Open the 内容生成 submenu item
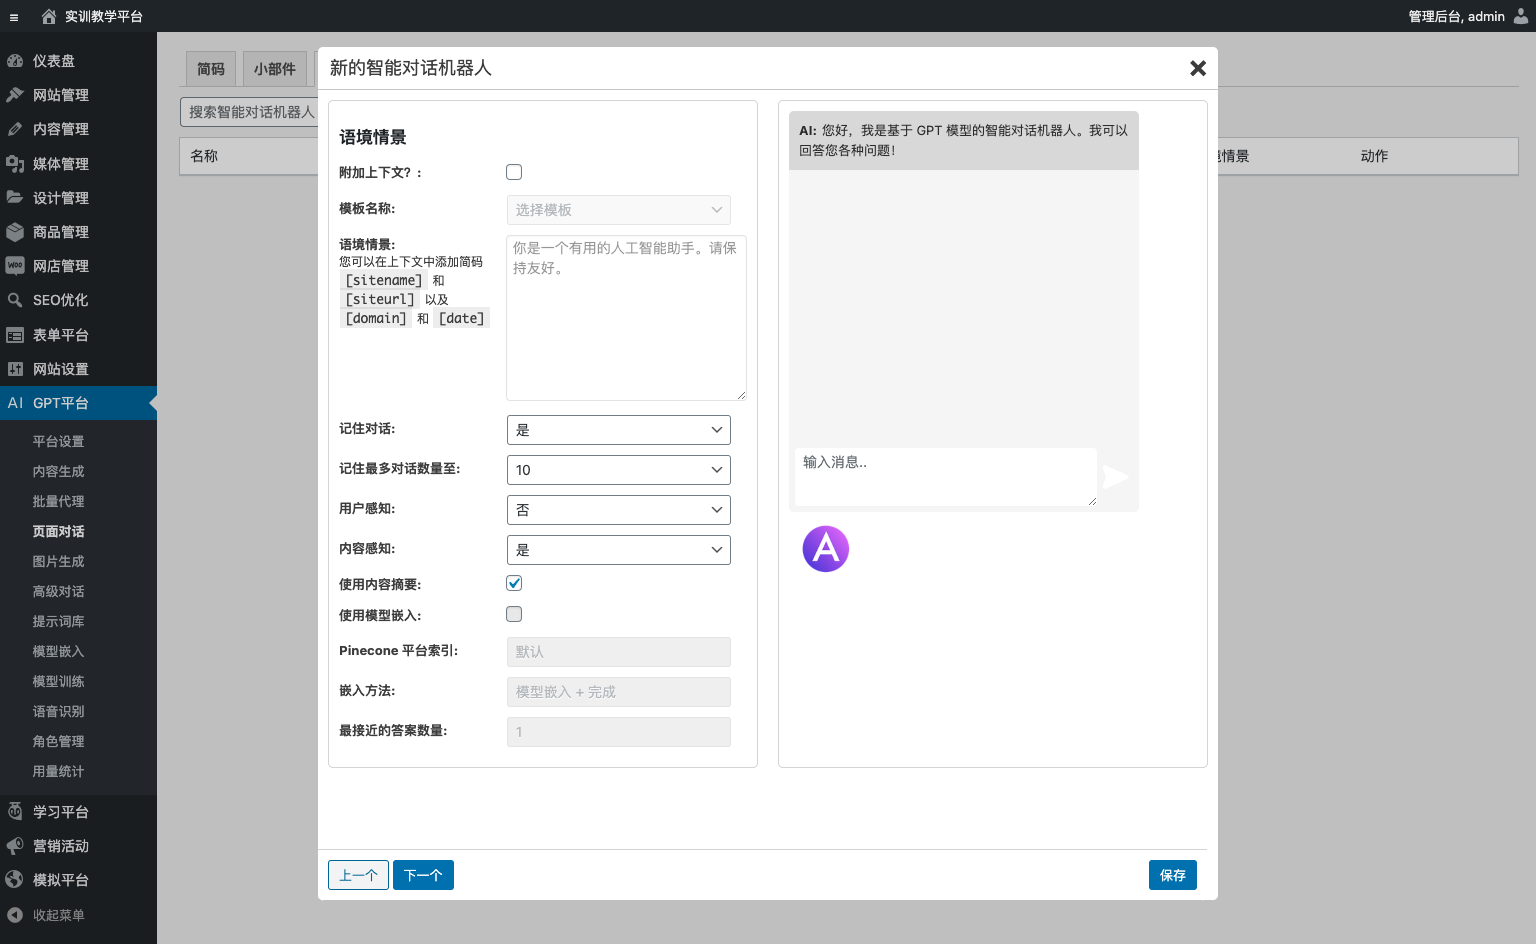This screenshot has height=944, width=1536. pyautogui.click(x=58, y=472)
